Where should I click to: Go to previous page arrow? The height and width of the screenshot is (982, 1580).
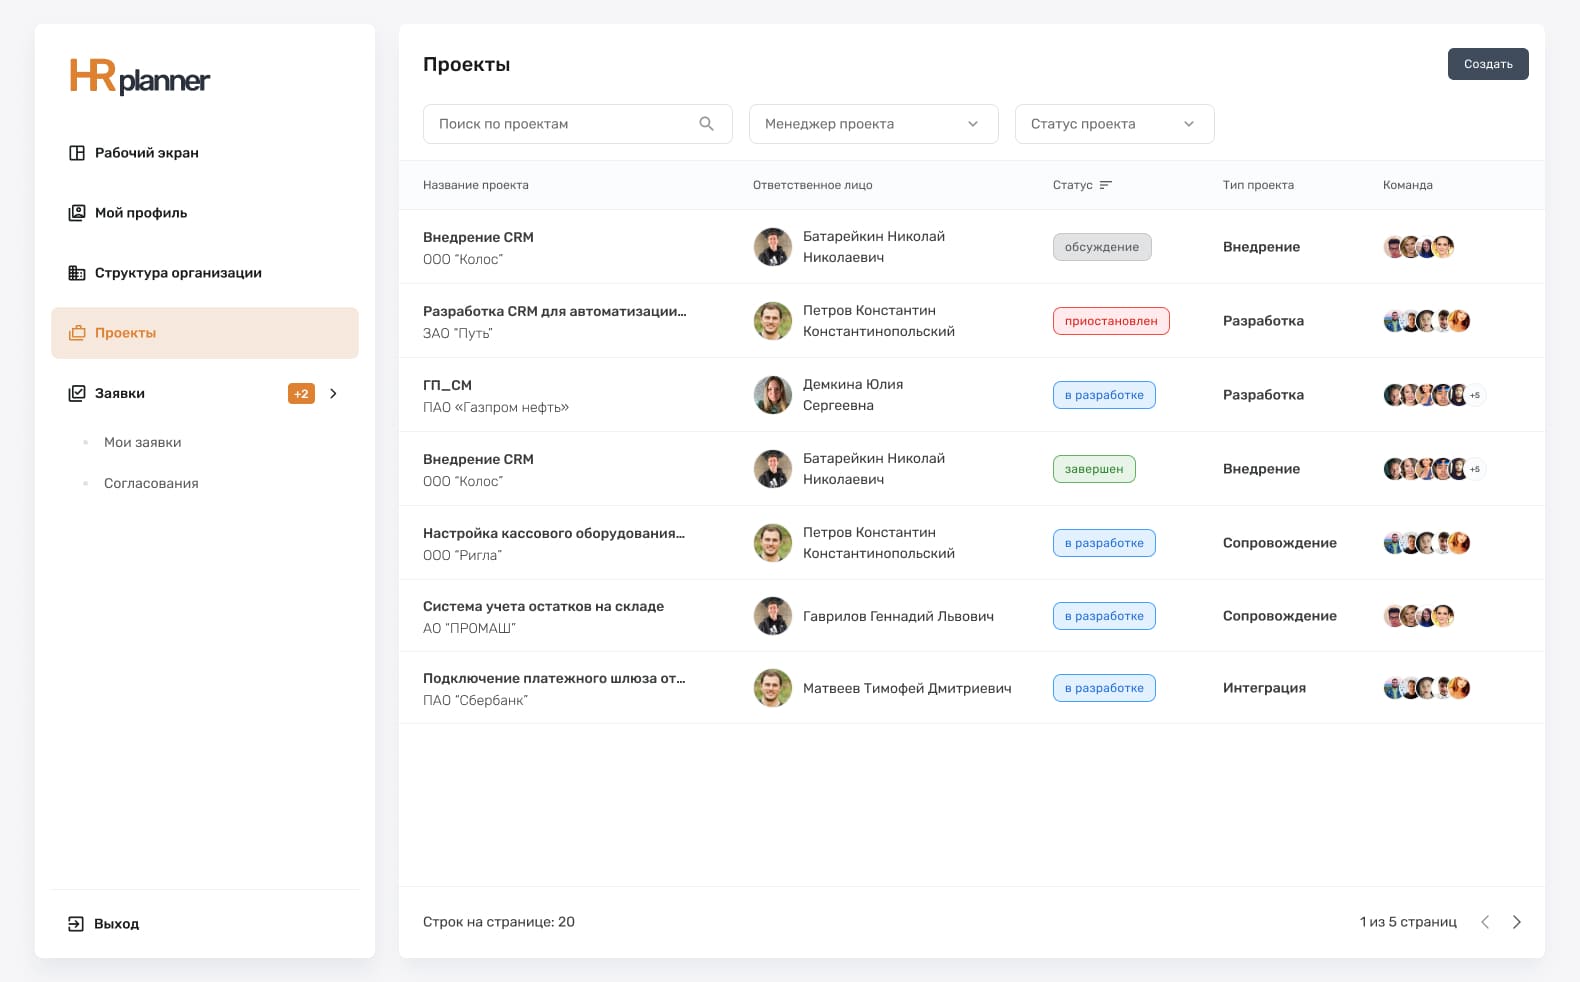(1485, 922)
